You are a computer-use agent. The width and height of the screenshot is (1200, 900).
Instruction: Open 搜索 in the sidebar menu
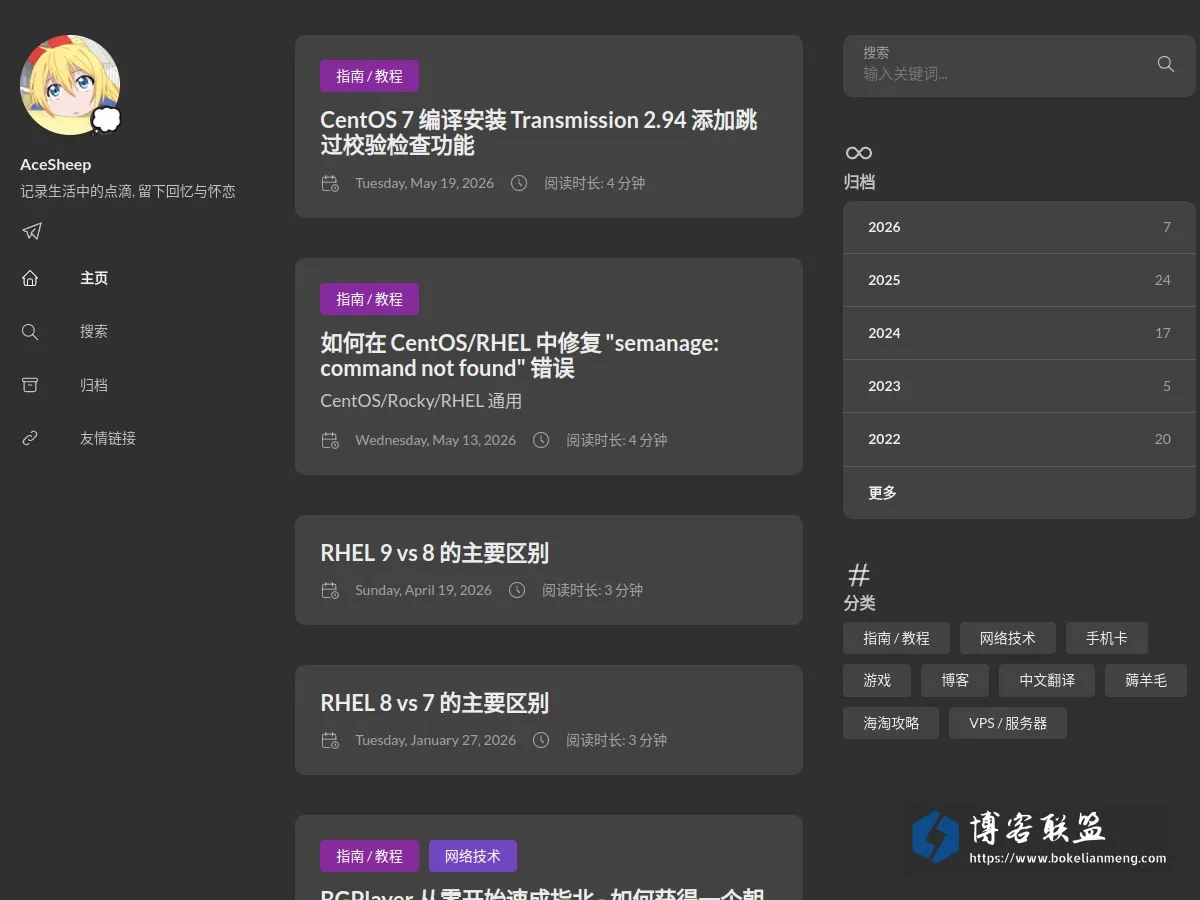pos(94,331)
